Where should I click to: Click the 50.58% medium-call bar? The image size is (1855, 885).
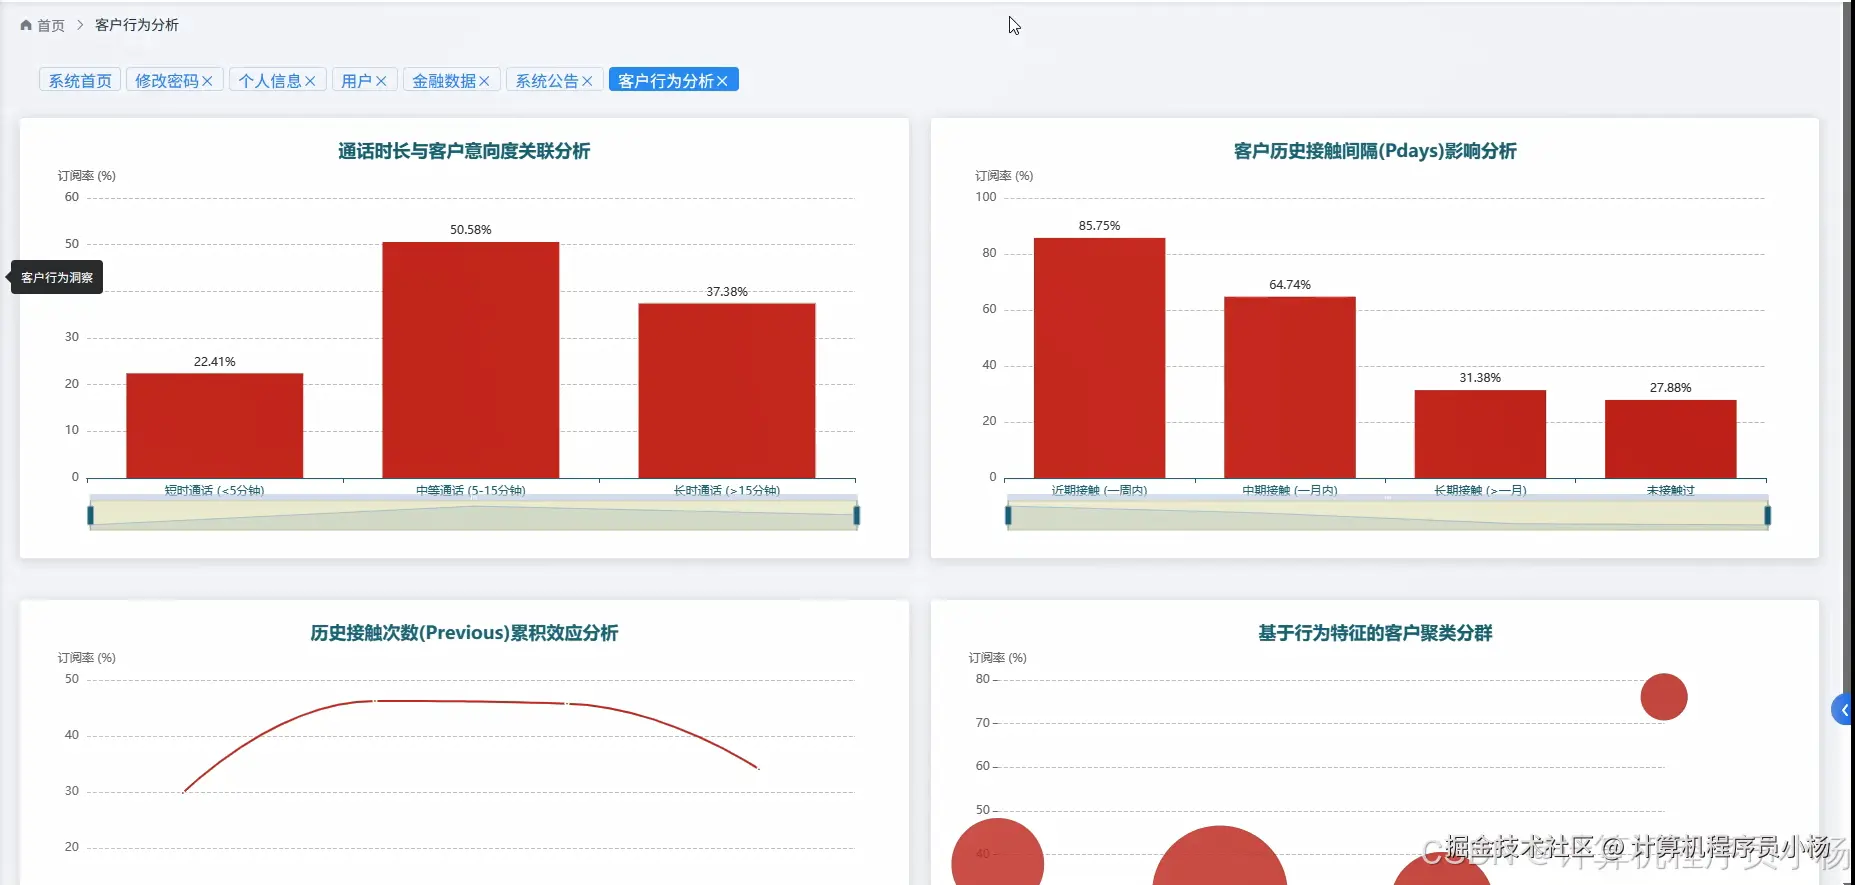pyautogui.click(x=471, y=360)
